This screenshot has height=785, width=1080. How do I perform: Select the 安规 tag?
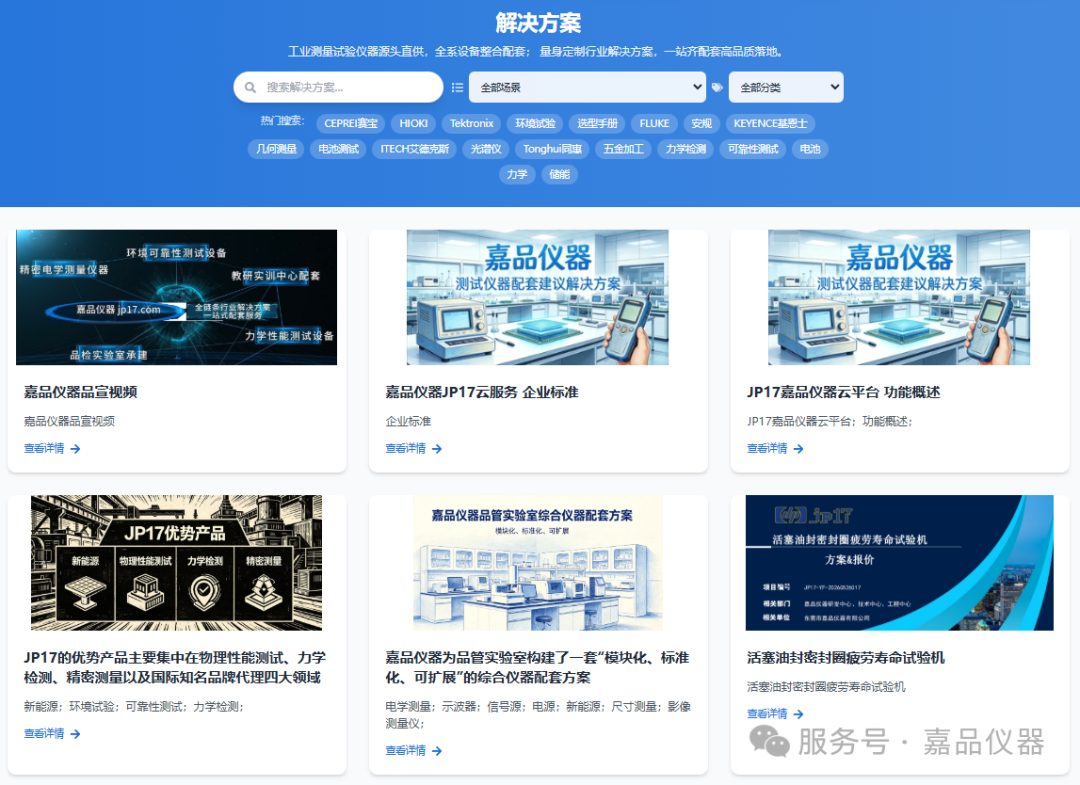point(701,123)
